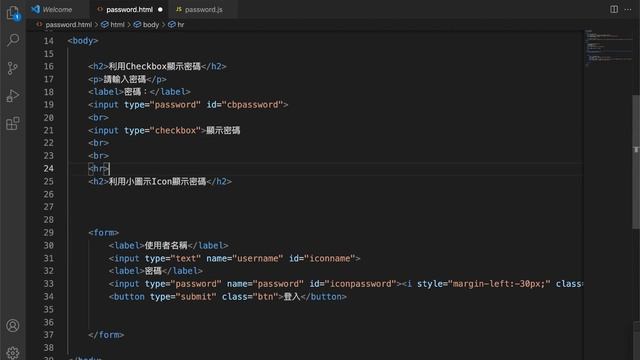Viewport: 640px width, 360px height.
Task: Click the hr tag on line 24
Action: click(98, 169)
